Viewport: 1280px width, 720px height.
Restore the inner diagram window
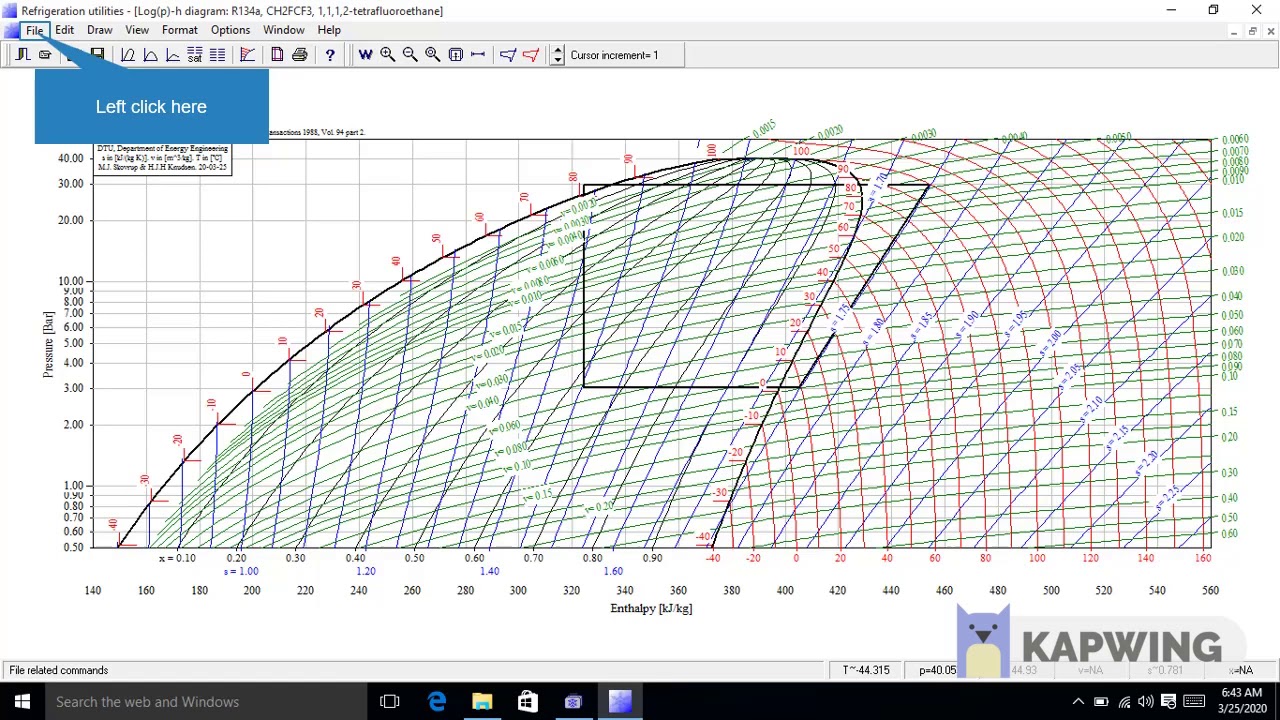1252,31
